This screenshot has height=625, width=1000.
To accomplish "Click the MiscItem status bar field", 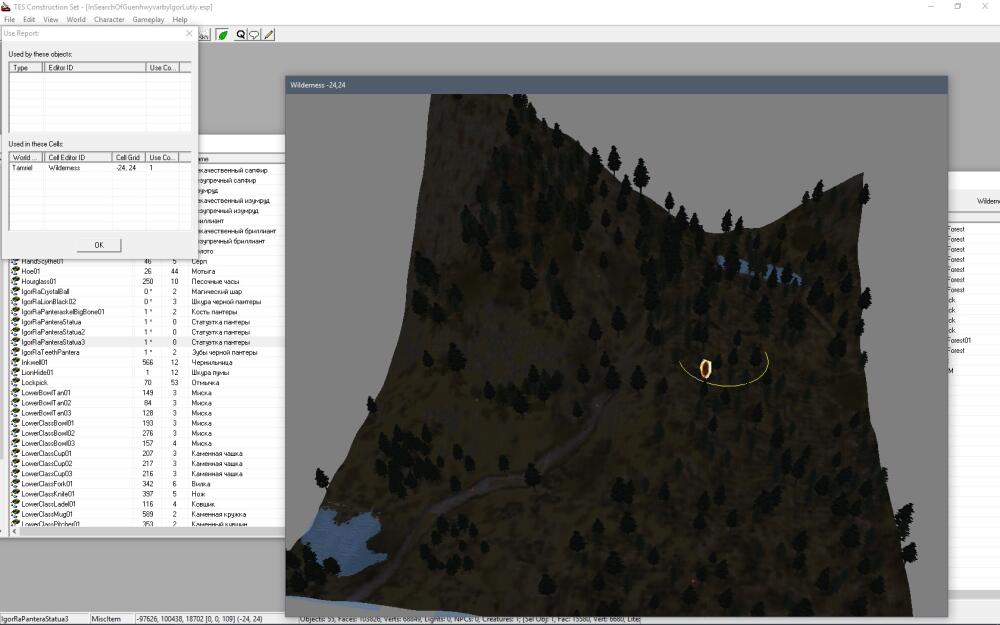I will tap(110, 619).
